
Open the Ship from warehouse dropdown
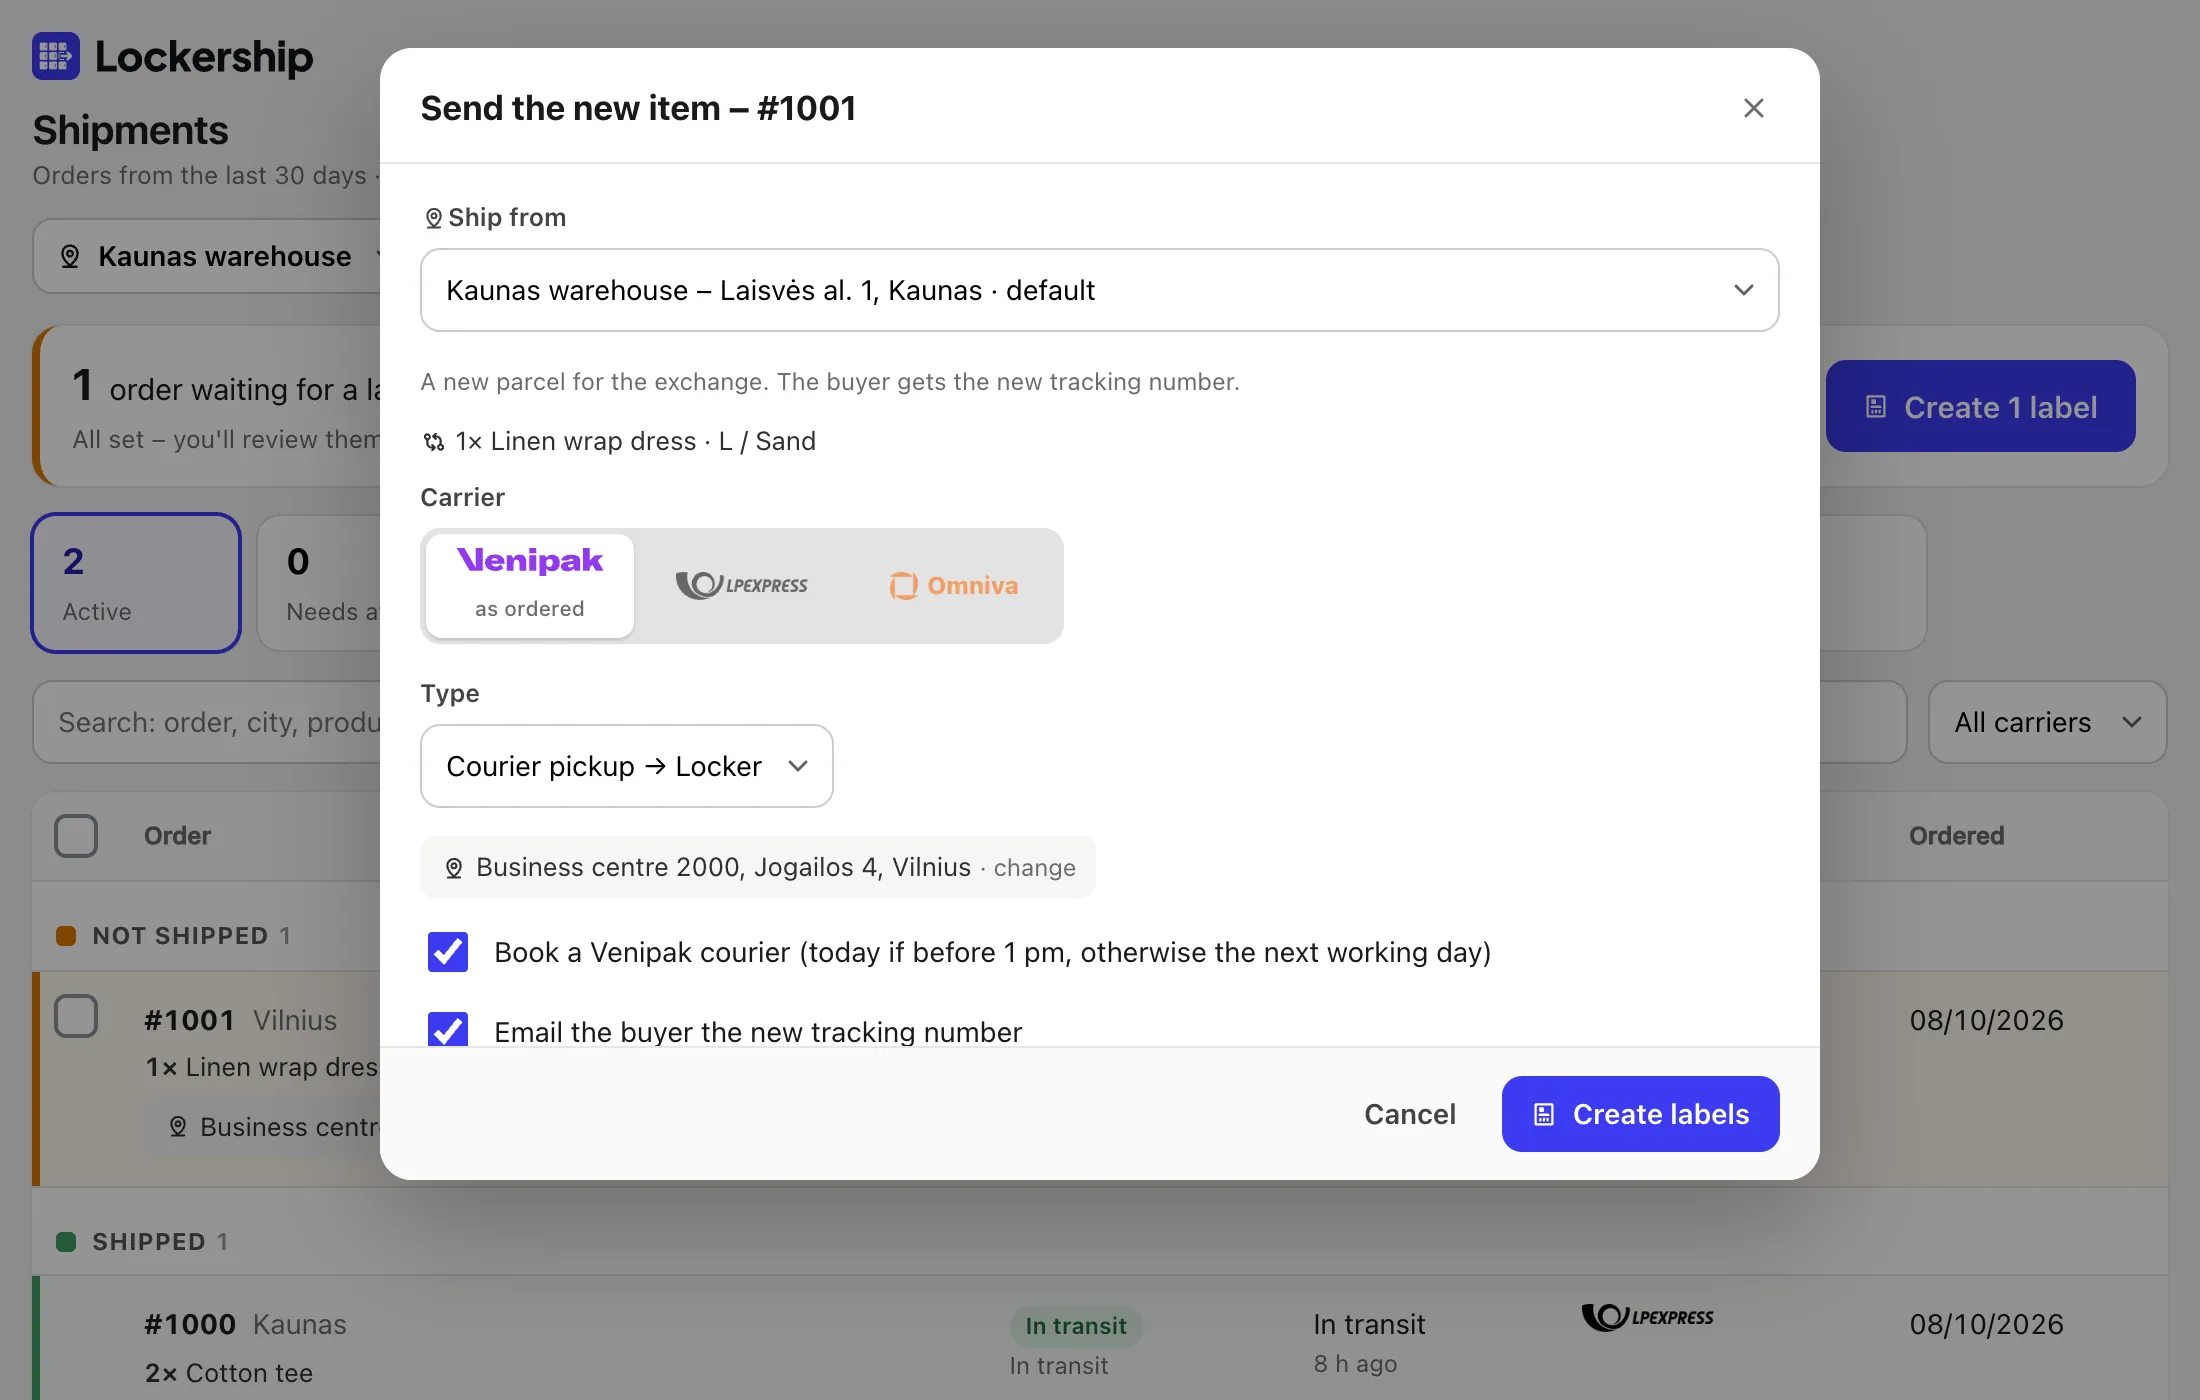point(1099,290)
